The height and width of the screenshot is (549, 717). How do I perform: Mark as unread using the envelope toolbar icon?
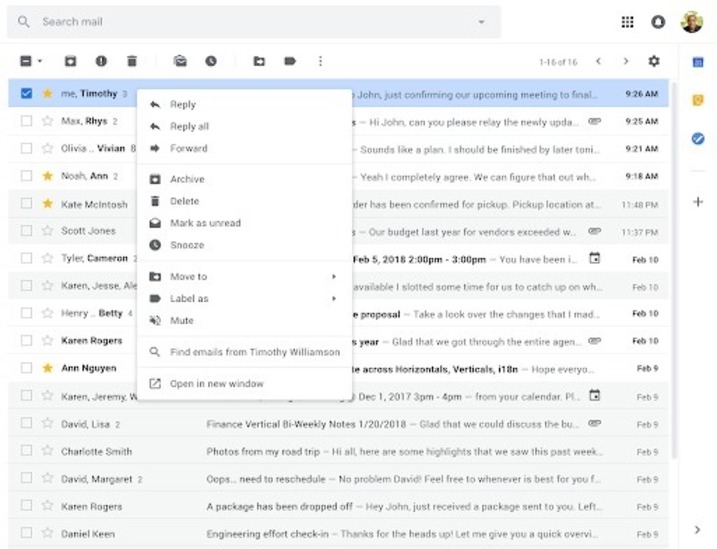click(180, 61)
